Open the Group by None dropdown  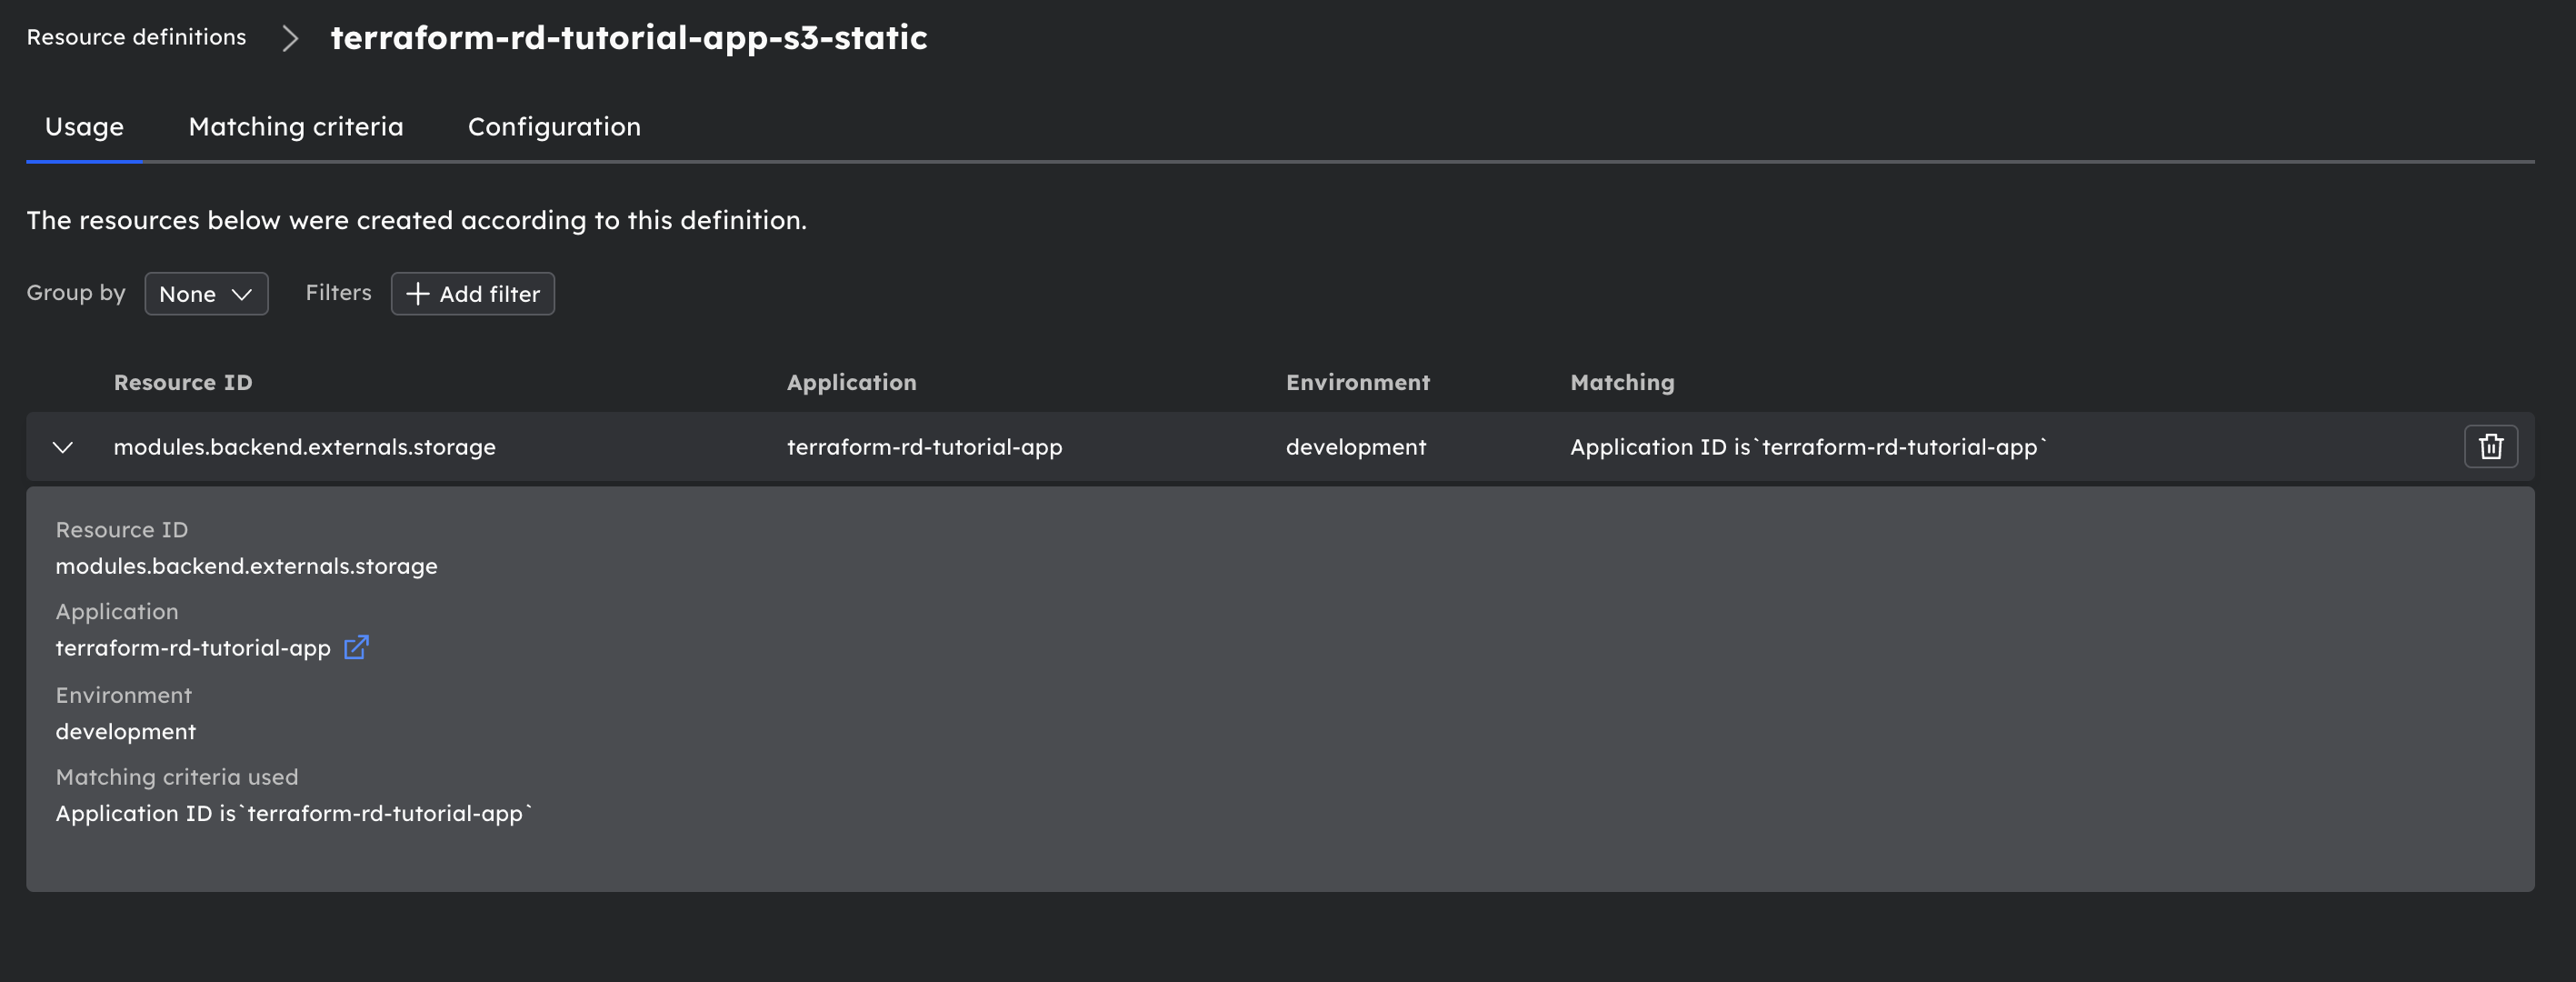pos(206,294)
